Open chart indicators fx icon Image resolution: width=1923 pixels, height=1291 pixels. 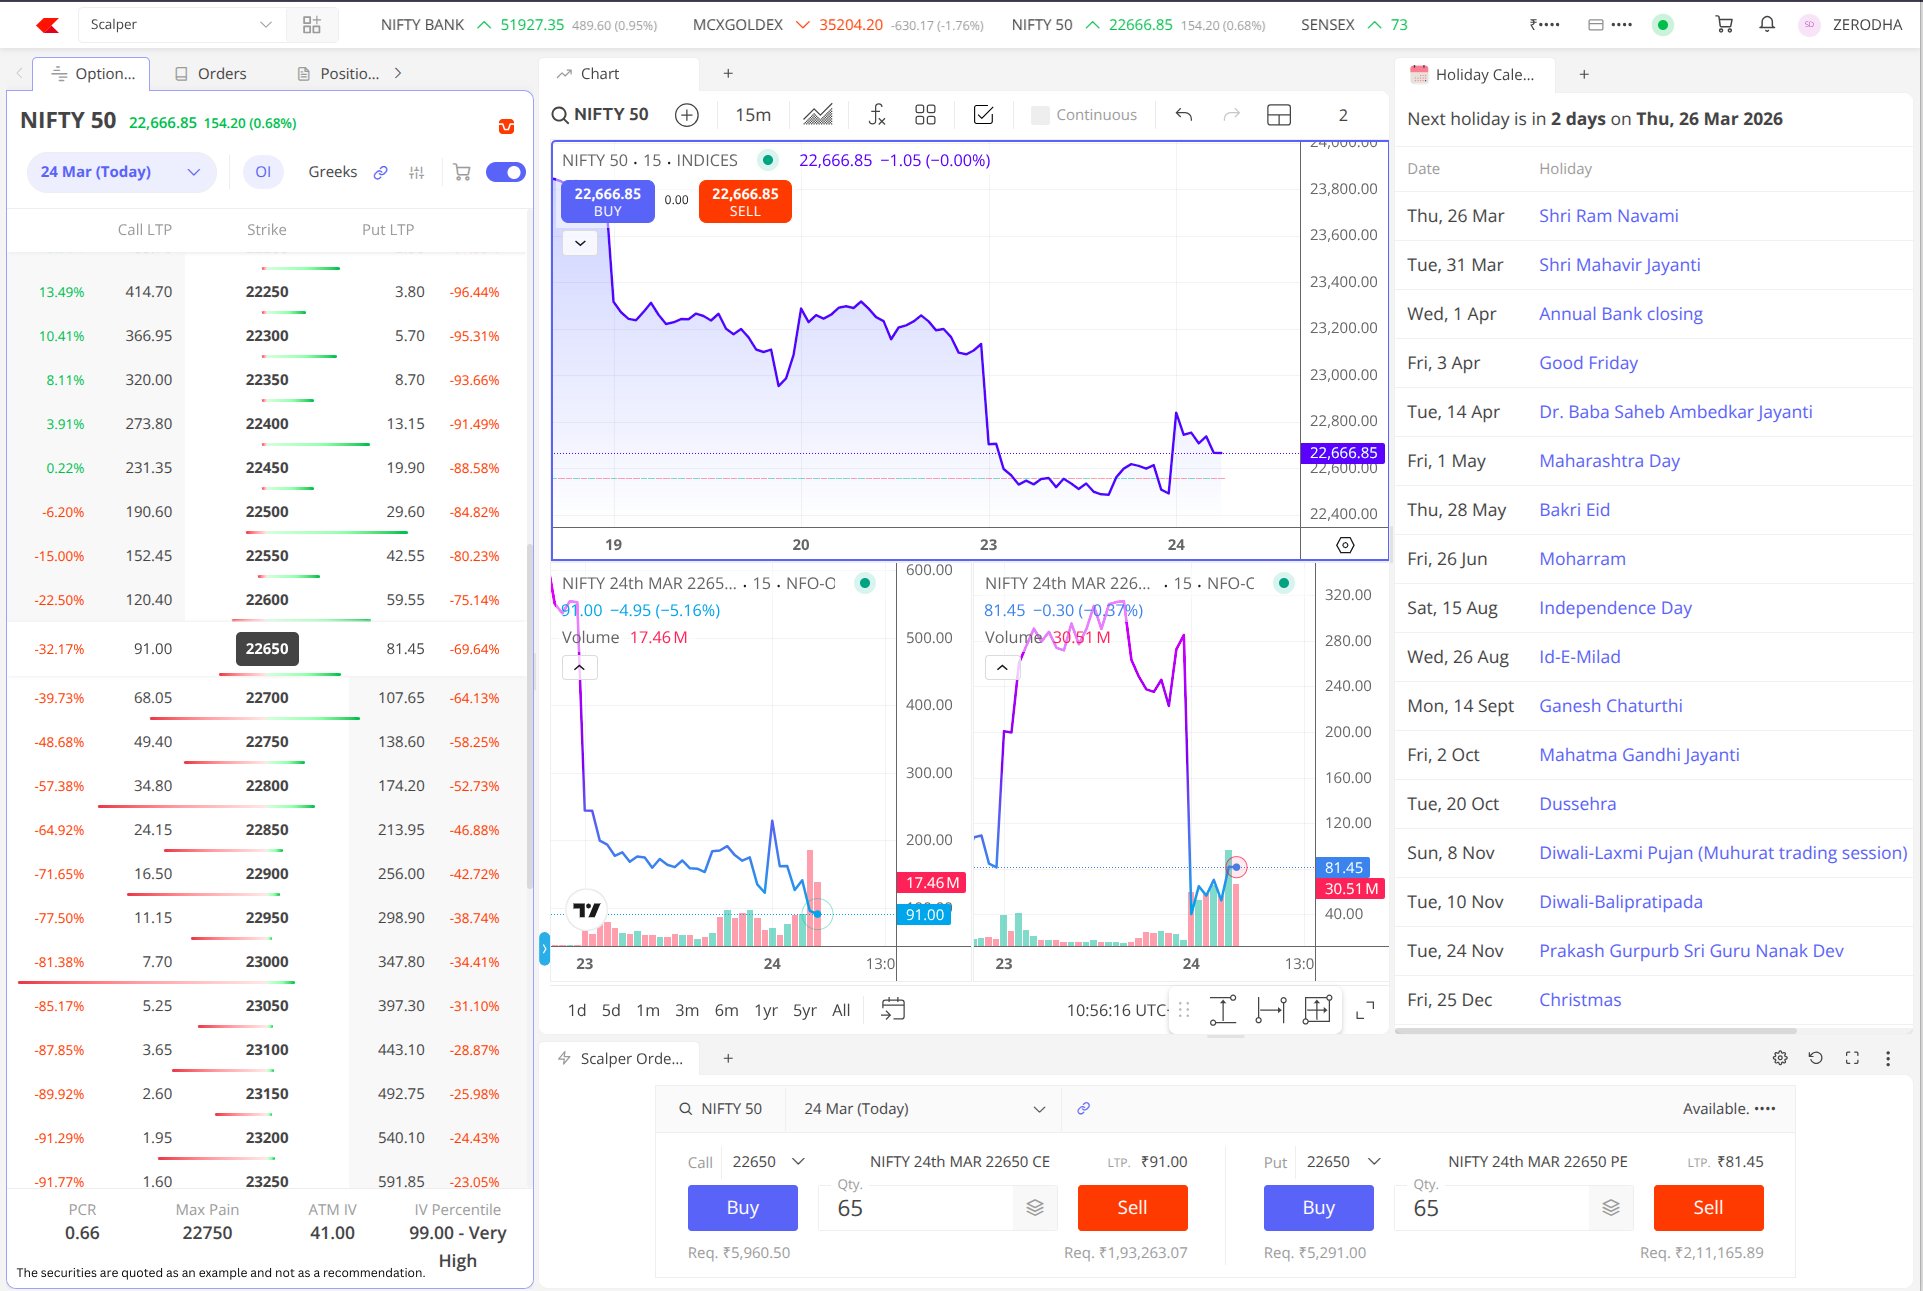[x=876, y=115]
